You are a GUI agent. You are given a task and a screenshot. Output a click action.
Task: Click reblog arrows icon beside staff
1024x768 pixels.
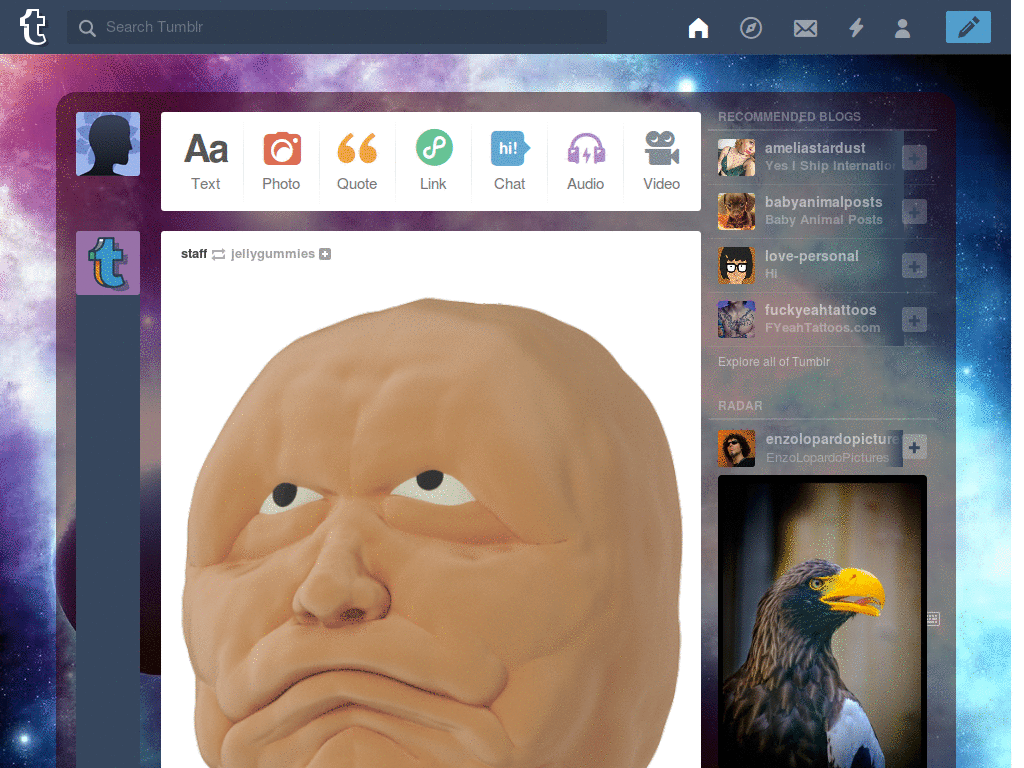(219, 254)
